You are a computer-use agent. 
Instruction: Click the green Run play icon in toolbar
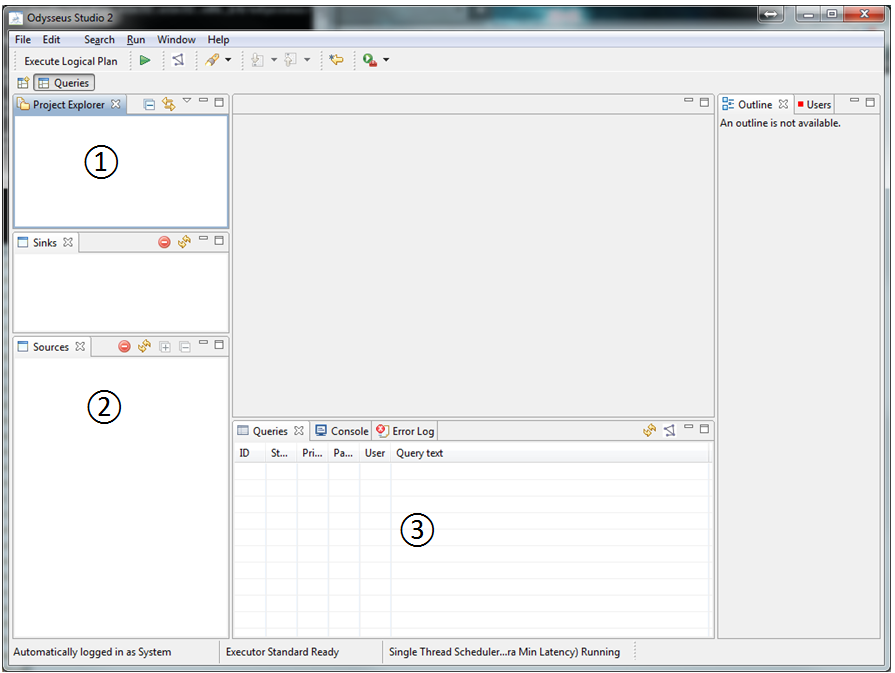145,61
